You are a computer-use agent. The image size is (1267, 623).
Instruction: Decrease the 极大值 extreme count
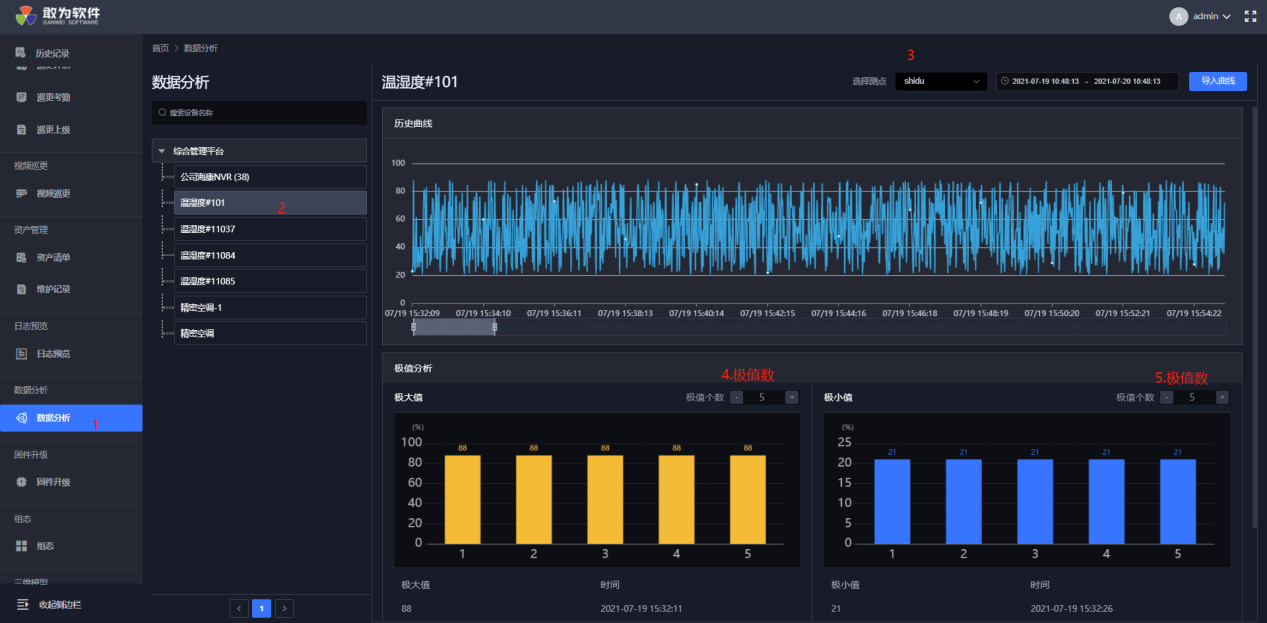(x=737, y=397)
